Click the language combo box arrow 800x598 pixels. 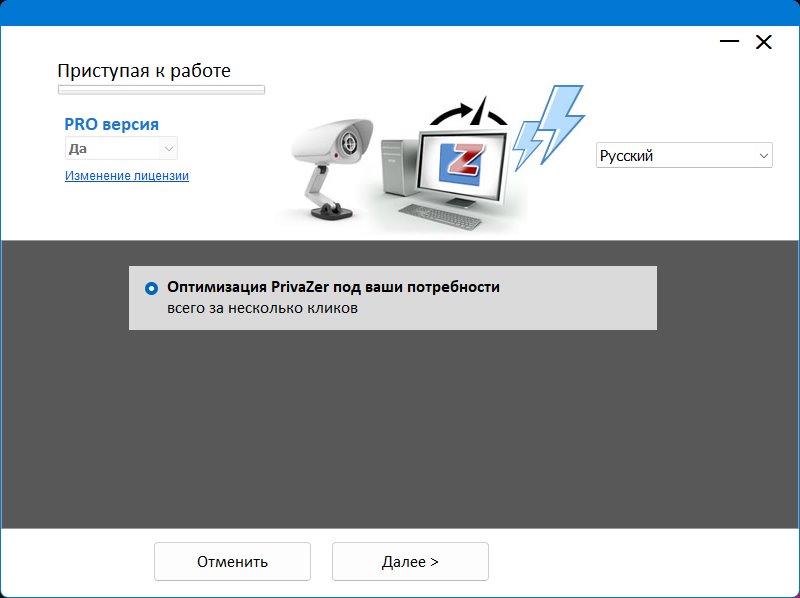coord(764,156)
